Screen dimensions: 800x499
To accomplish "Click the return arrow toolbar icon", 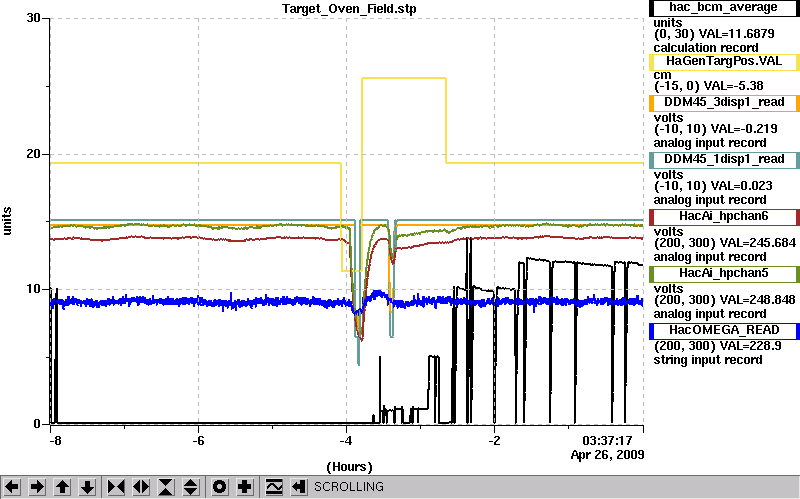I will click(x=298, y=487).
